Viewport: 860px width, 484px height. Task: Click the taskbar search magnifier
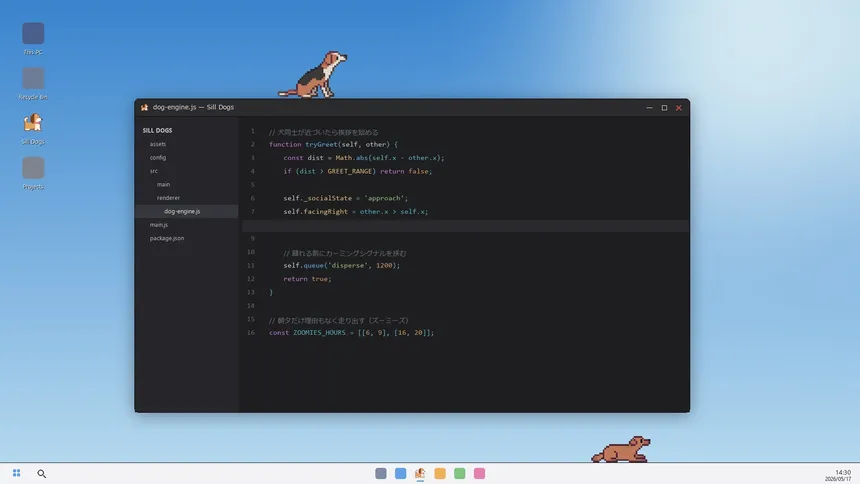pyautogui.click(x=42, y=473)
